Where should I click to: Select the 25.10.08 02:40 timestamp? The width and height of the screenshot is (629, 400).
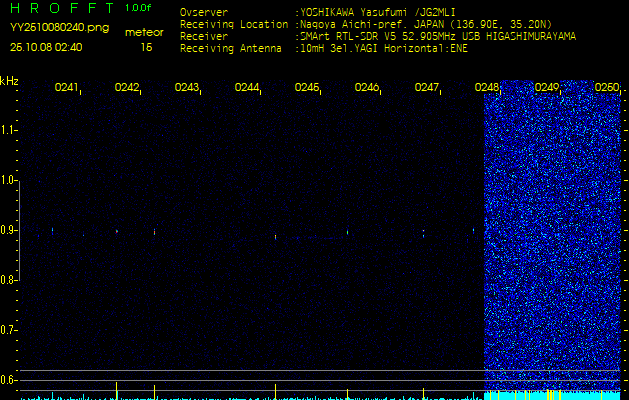(46, 46)
